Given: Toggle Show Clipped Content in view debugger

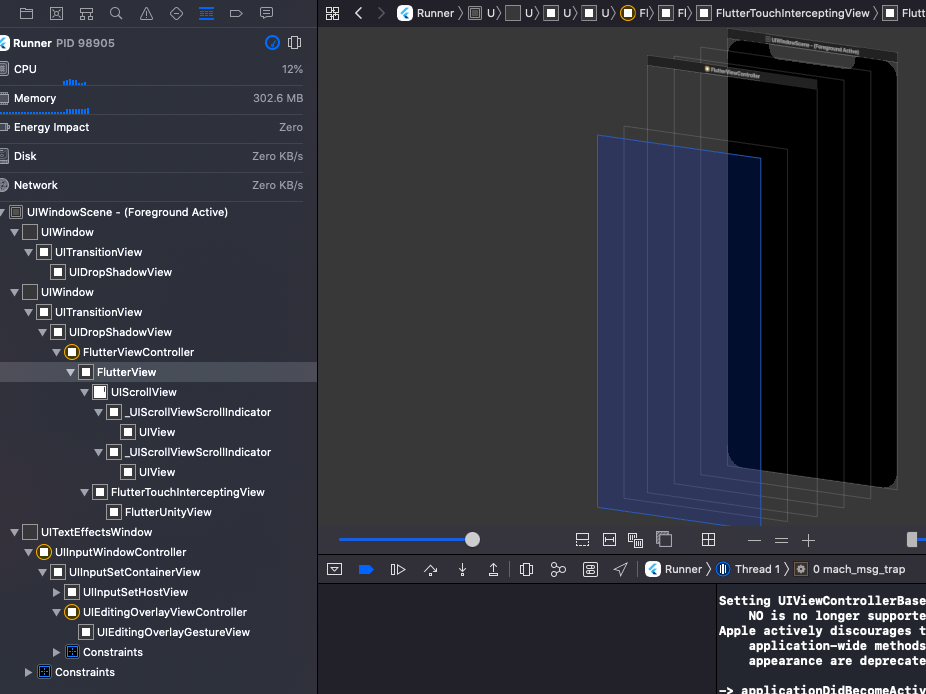Looking at the screenshot, I should (583, 540).
